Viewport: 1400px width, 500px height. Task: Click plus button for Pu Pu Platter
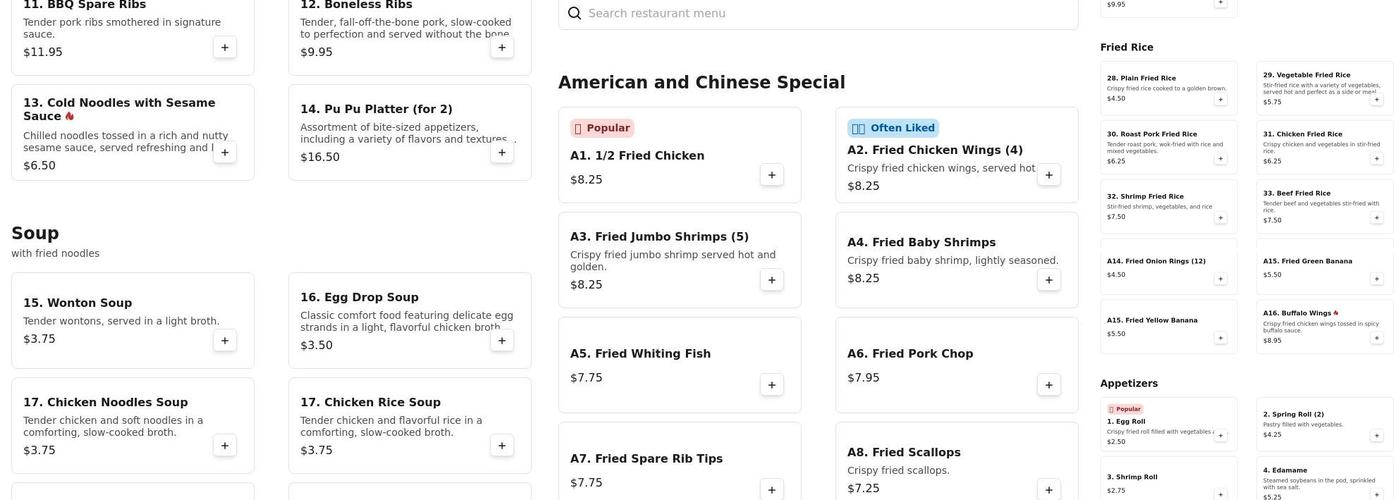(x=502, y=152)
